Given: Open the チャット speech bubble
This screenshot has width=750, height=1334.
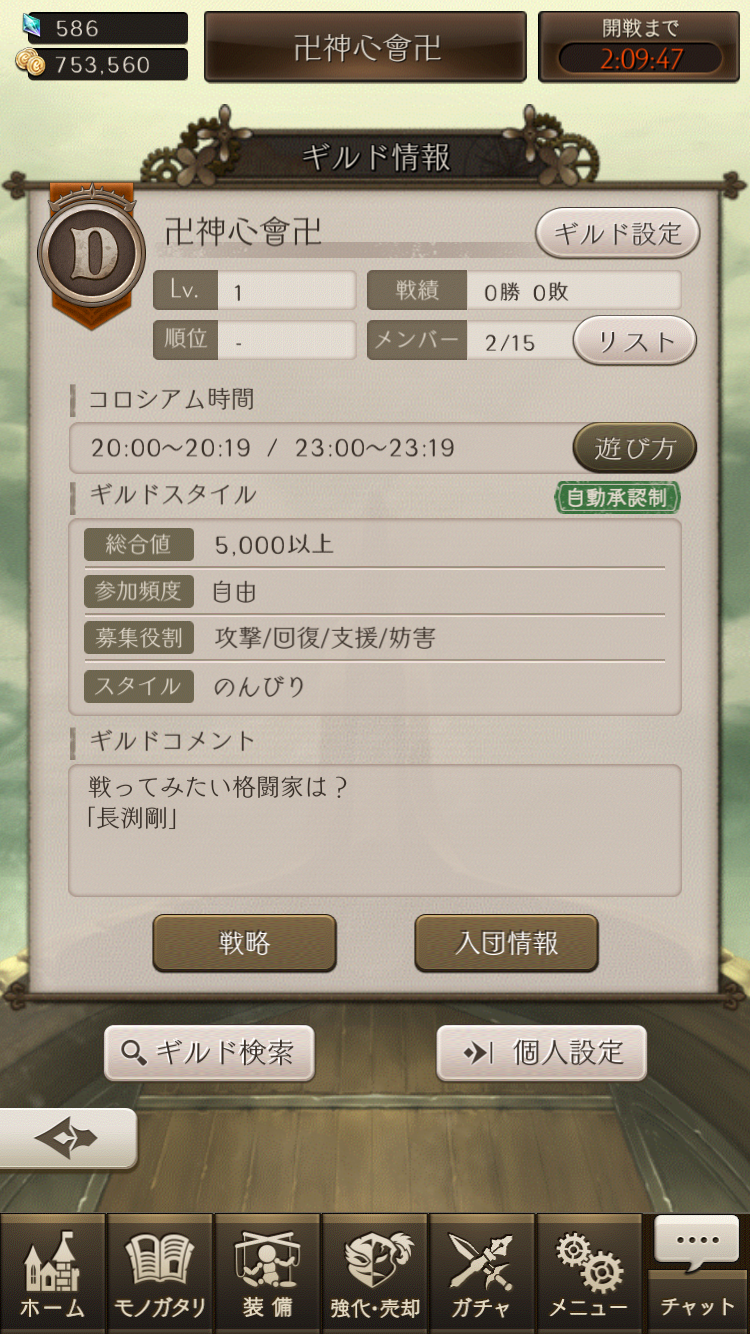Looking at the screenshot, I should pos(697,1272).
